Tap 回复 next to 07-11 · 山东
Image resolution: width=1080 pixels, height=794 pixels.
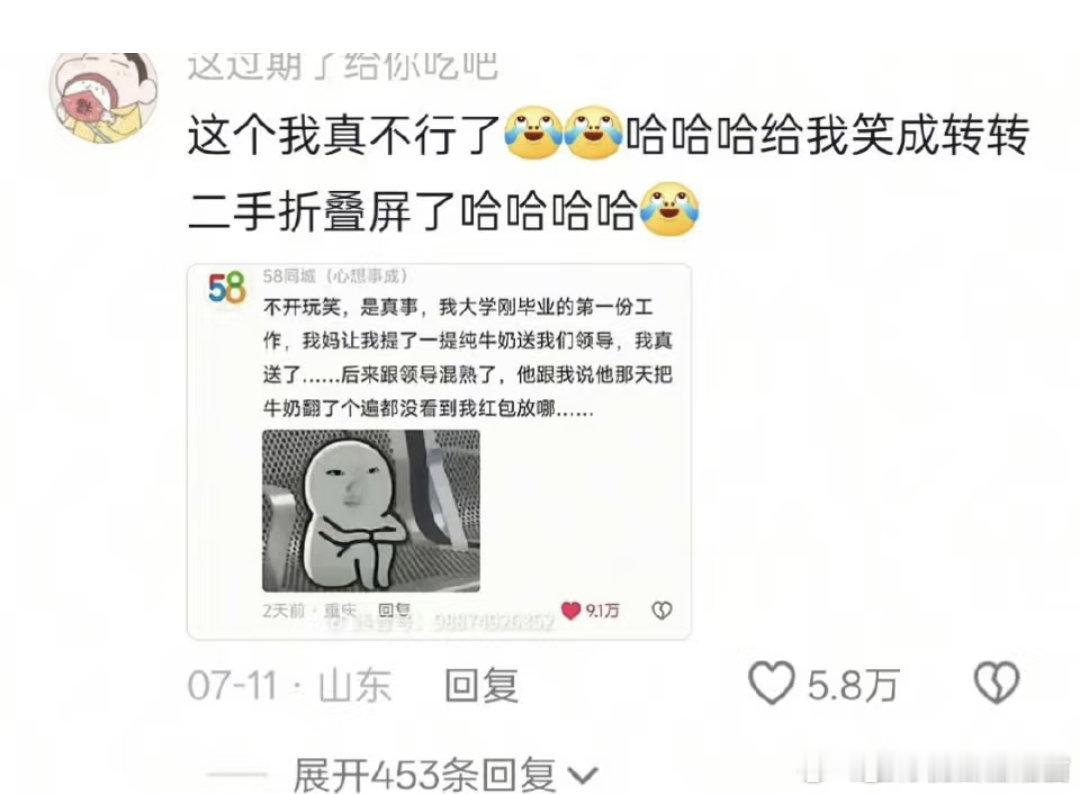[x=481, y=685]
